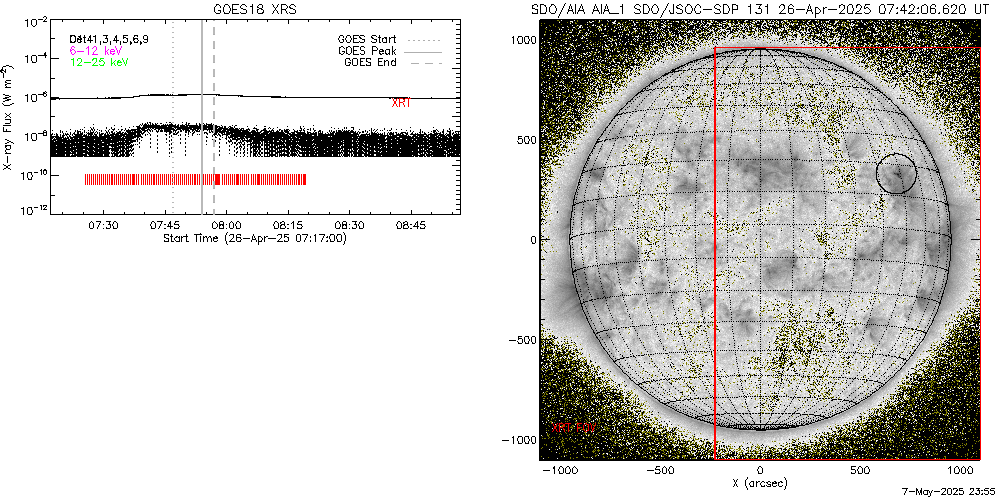Click the red XRT FOV label
Viewport: 1000px width, 500px height.
pyautogui.click(x=574, y=429)
